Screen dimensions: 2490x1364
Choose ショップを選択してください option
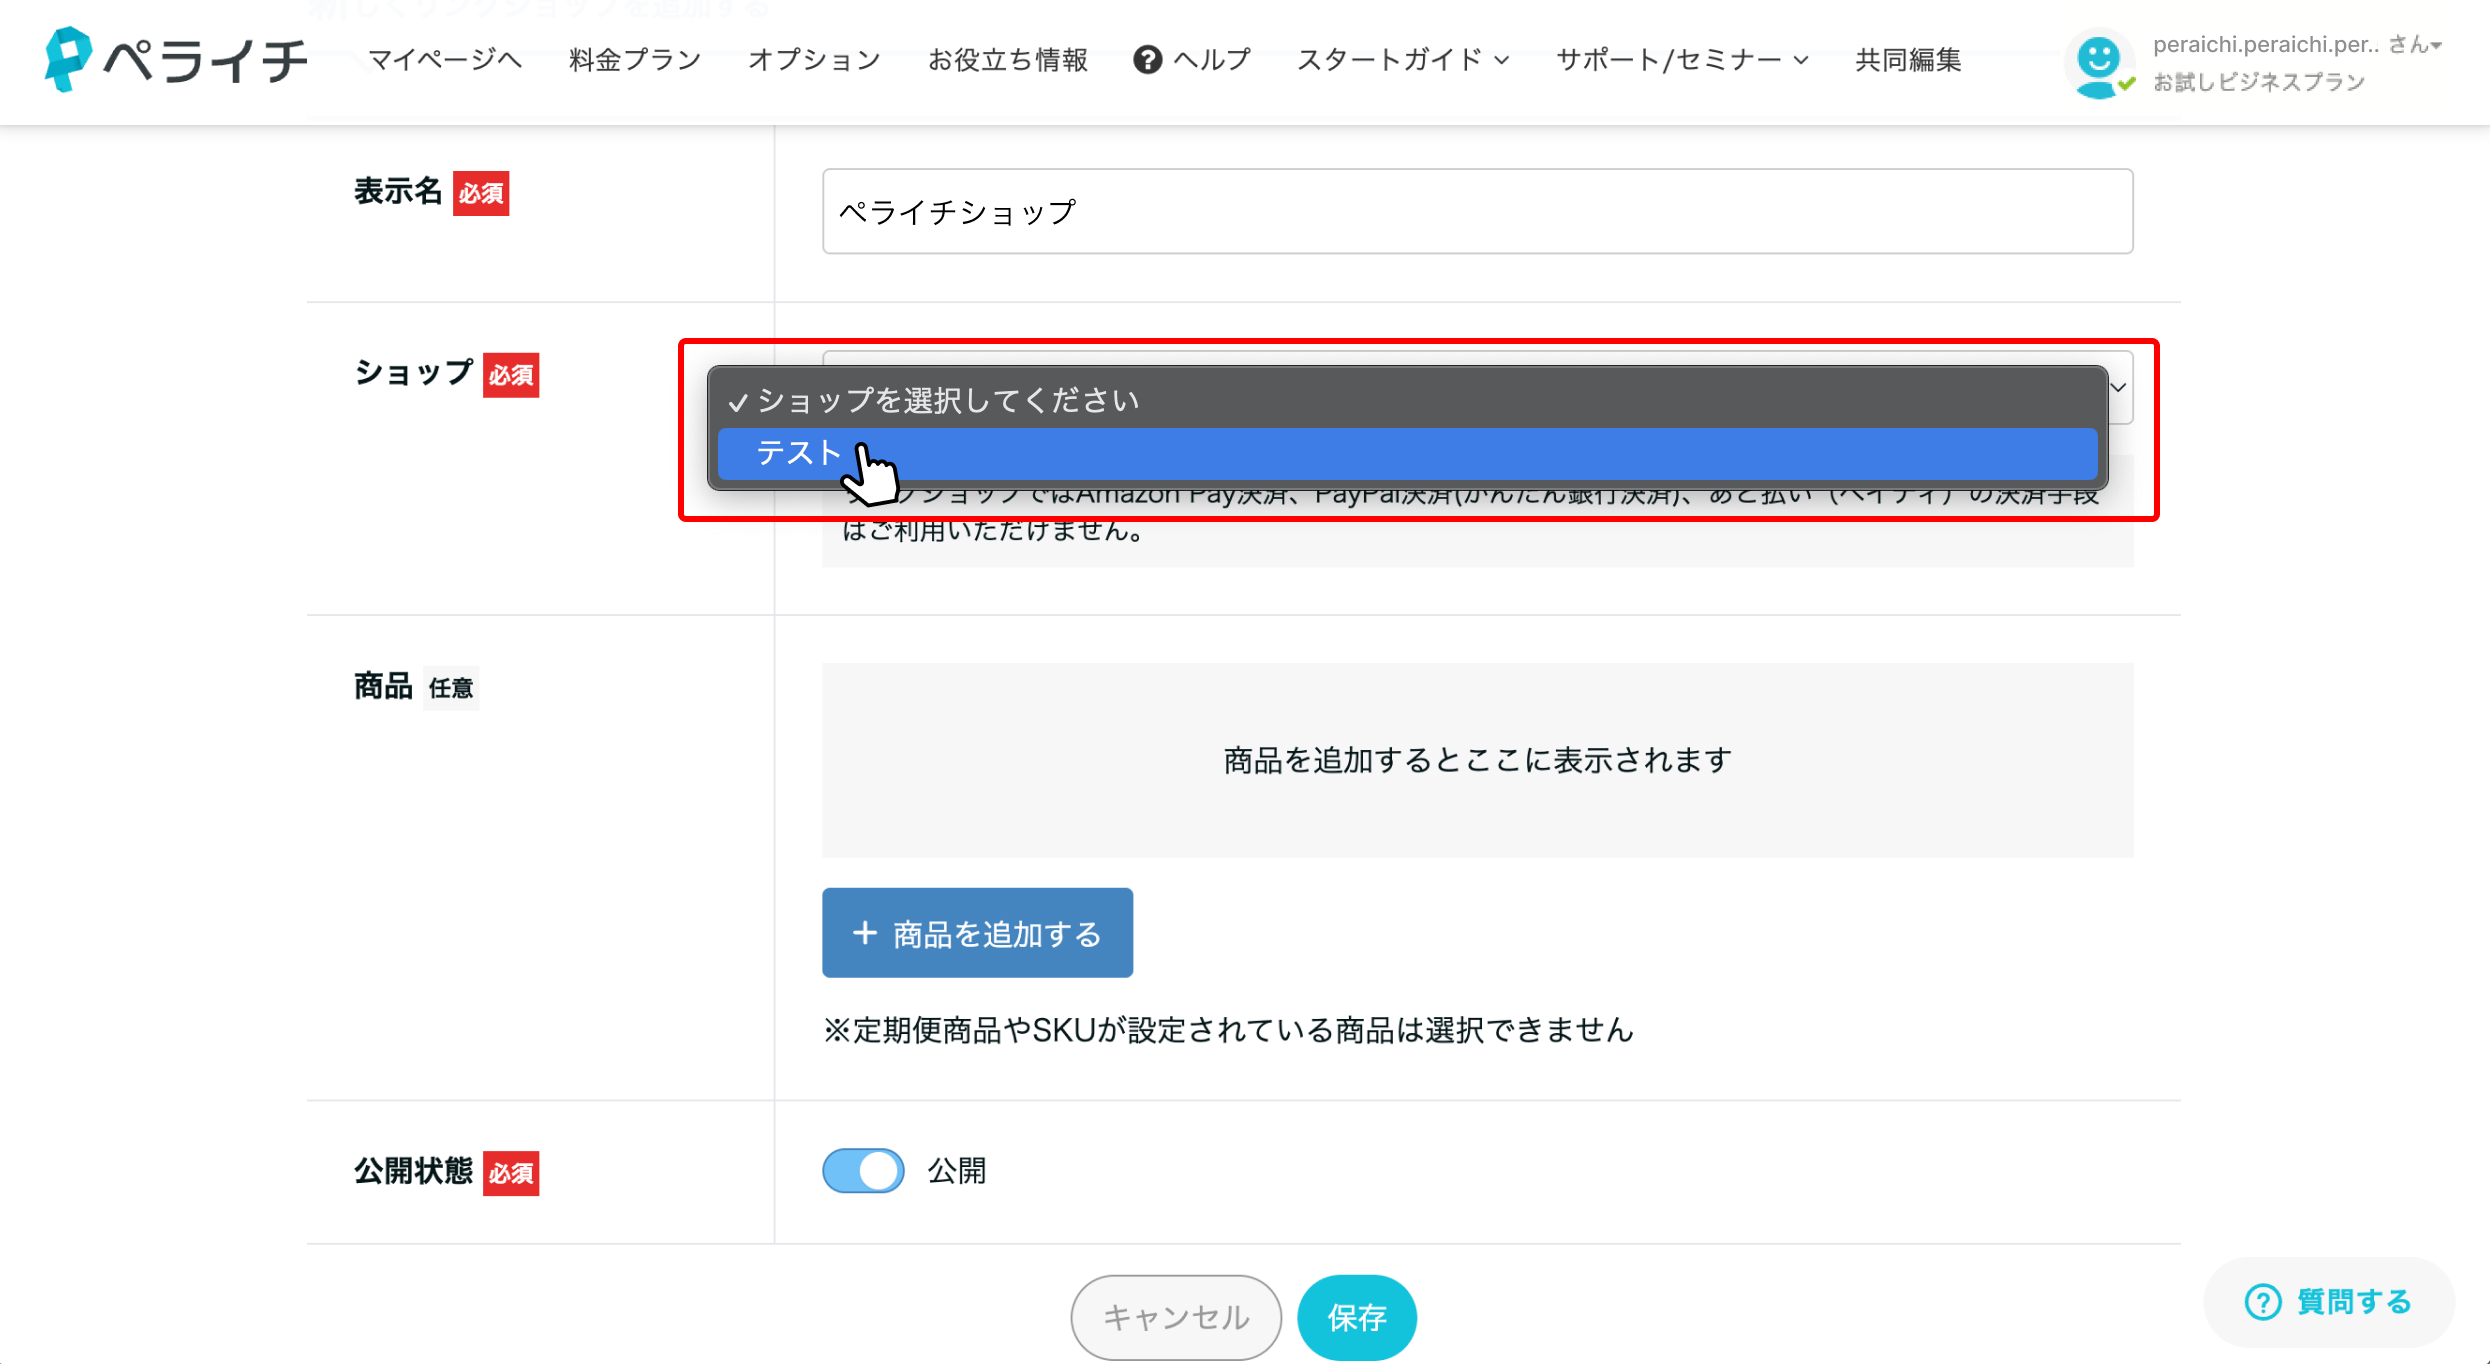(x=1407, y=400)
